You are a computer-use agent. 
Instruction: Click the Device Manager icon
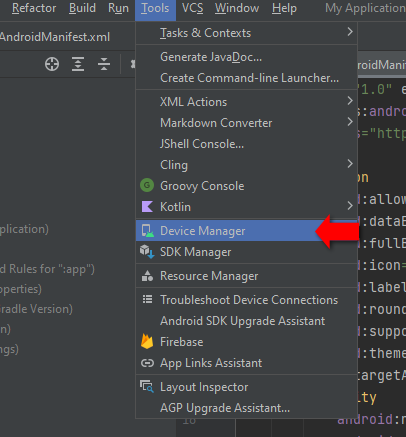pos(147,231)
